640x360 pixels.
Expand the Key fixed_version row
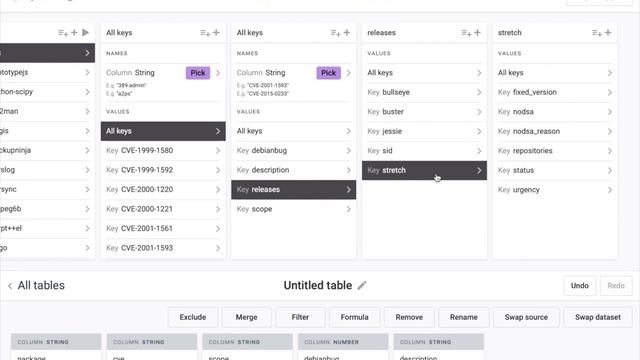click(555, 92)
